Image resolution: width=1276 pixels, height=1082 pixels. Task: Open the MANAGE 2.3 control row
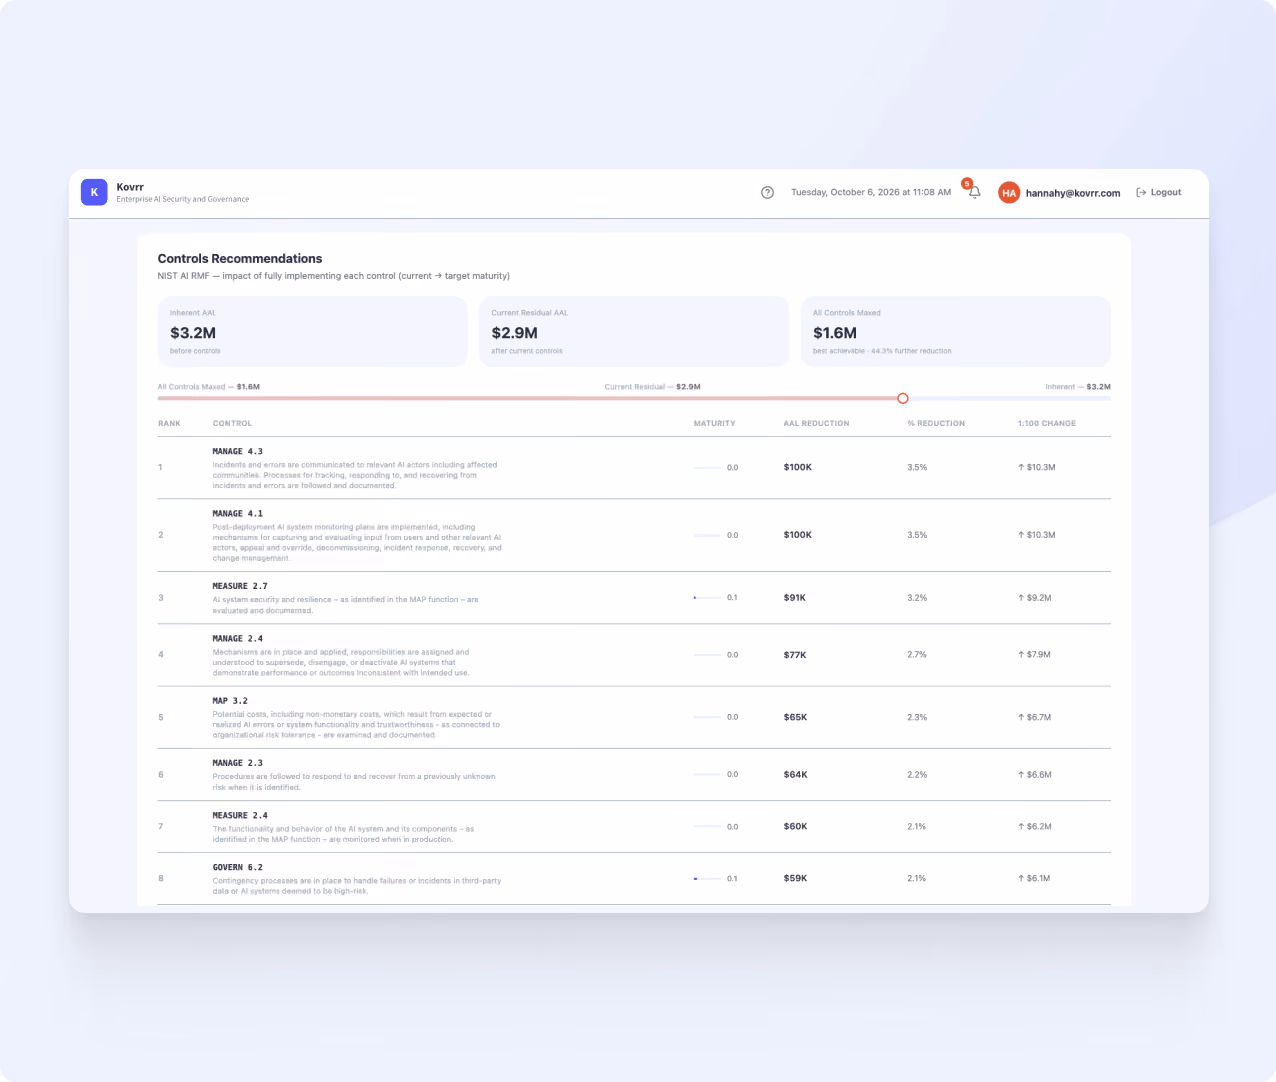tap(634, 774)
